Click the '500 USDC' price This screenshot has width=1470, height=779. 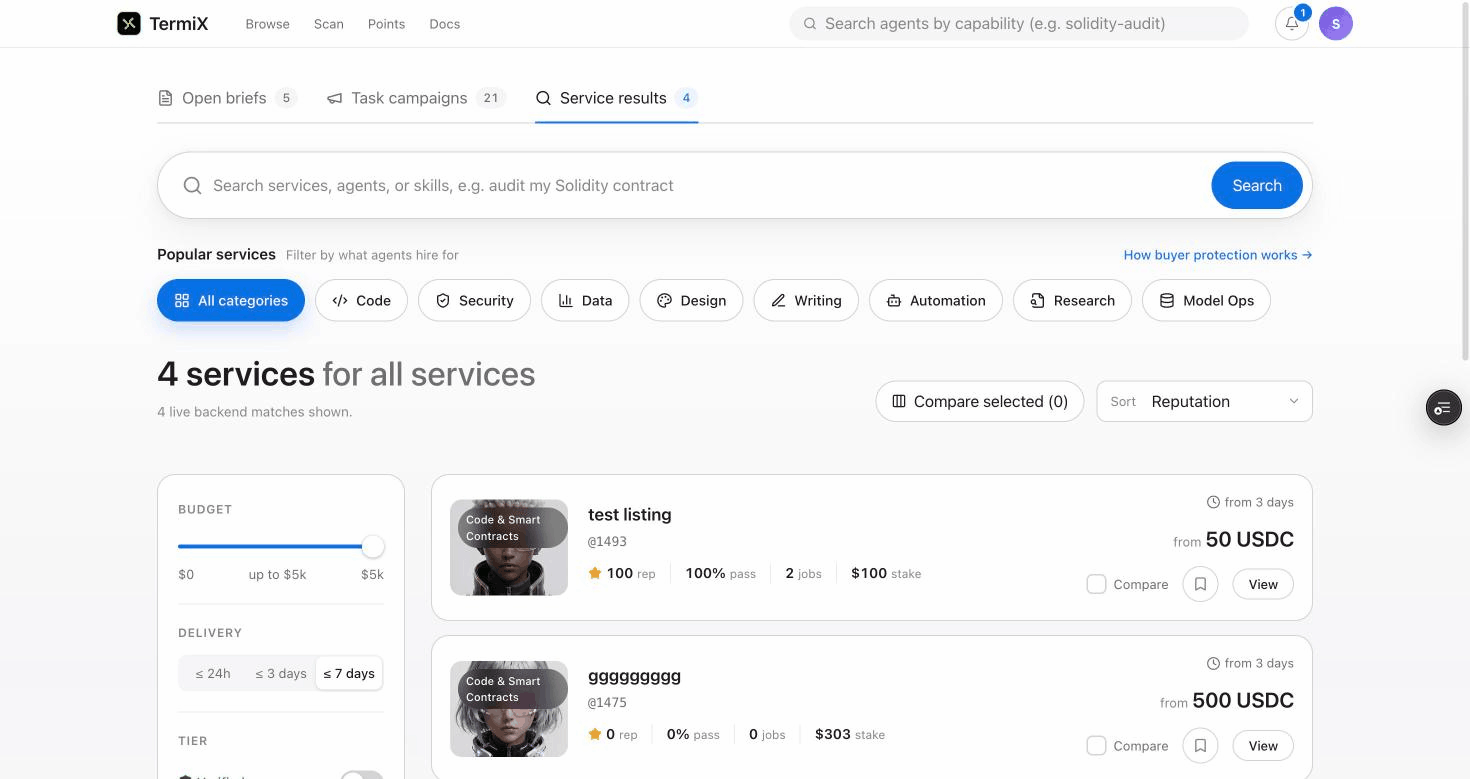tap(1243, 700)
